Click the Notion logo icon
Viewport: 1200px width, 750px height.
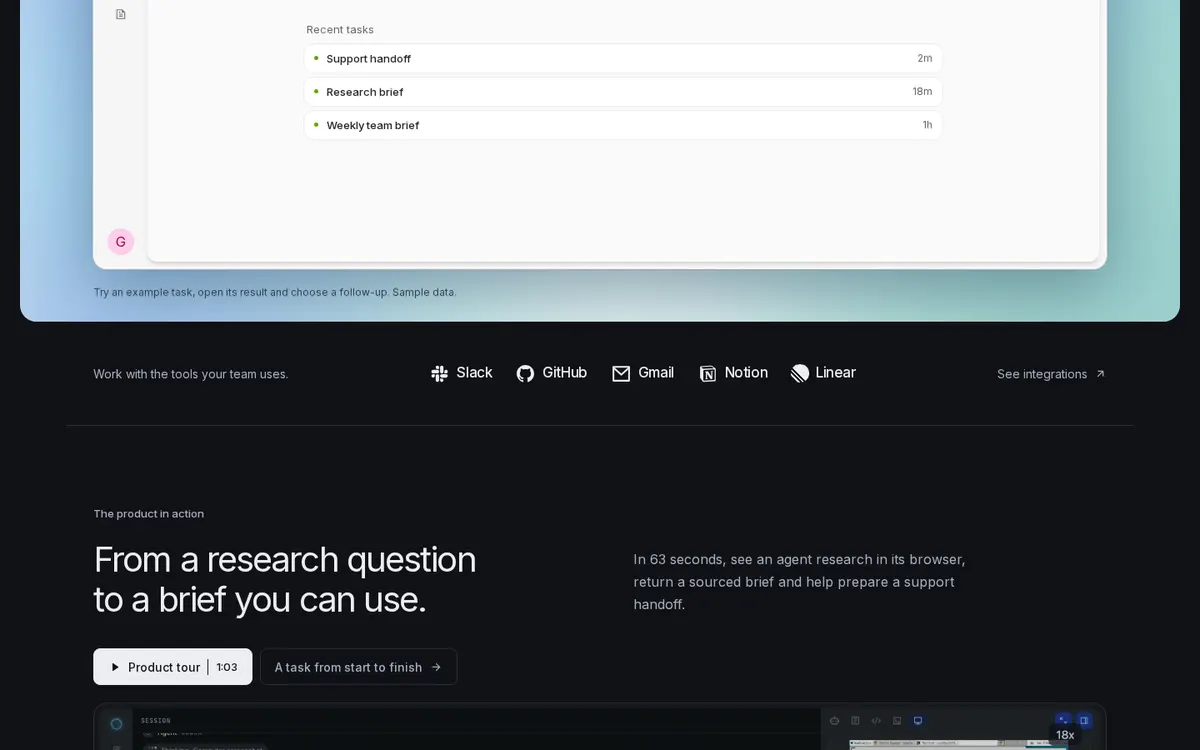[708, 373]
